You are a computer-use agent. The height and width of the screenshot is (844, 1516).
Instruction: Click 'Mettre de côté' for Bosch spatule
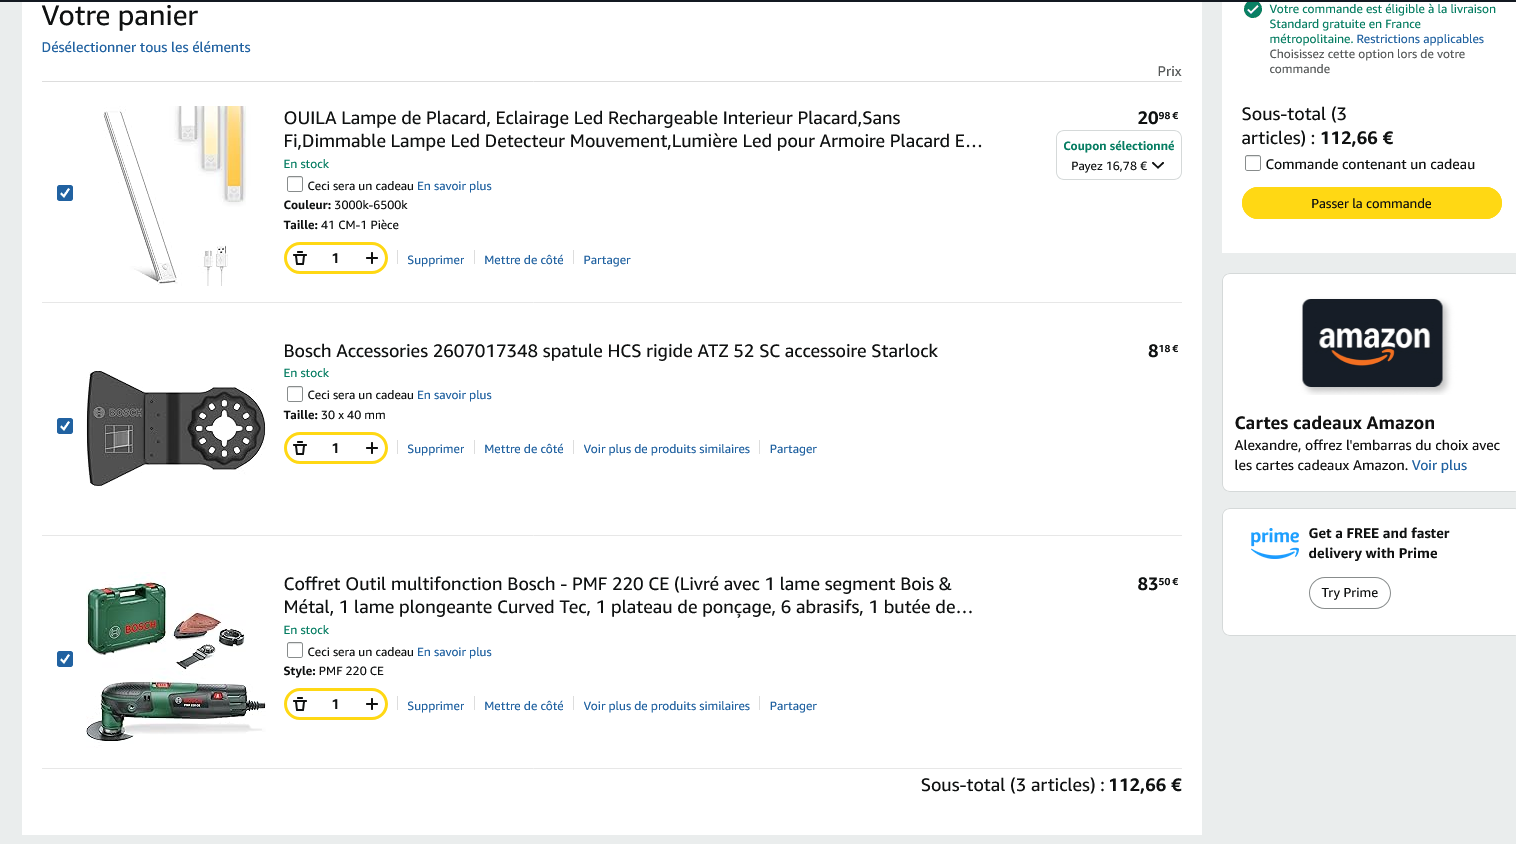point(523,449)
